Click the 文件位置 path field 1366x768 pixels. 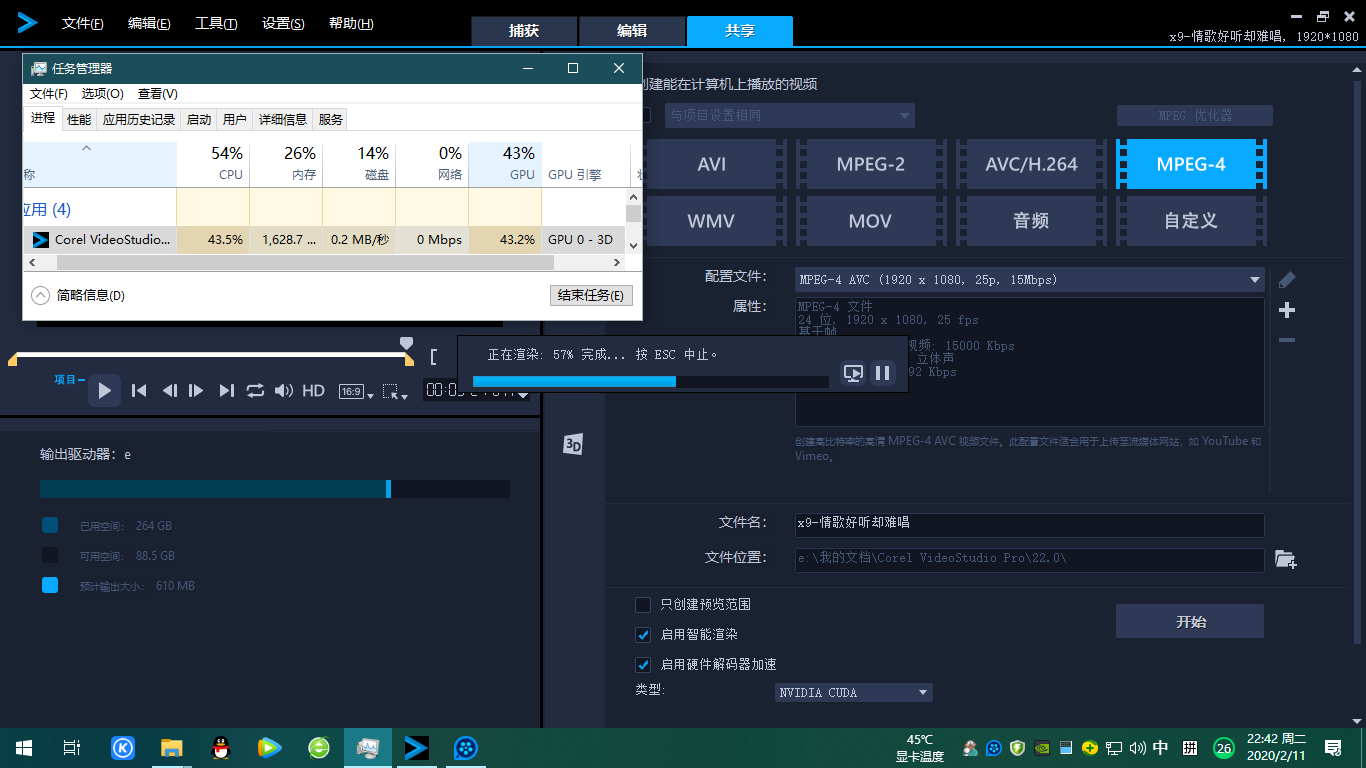[x=1029, y=559]
